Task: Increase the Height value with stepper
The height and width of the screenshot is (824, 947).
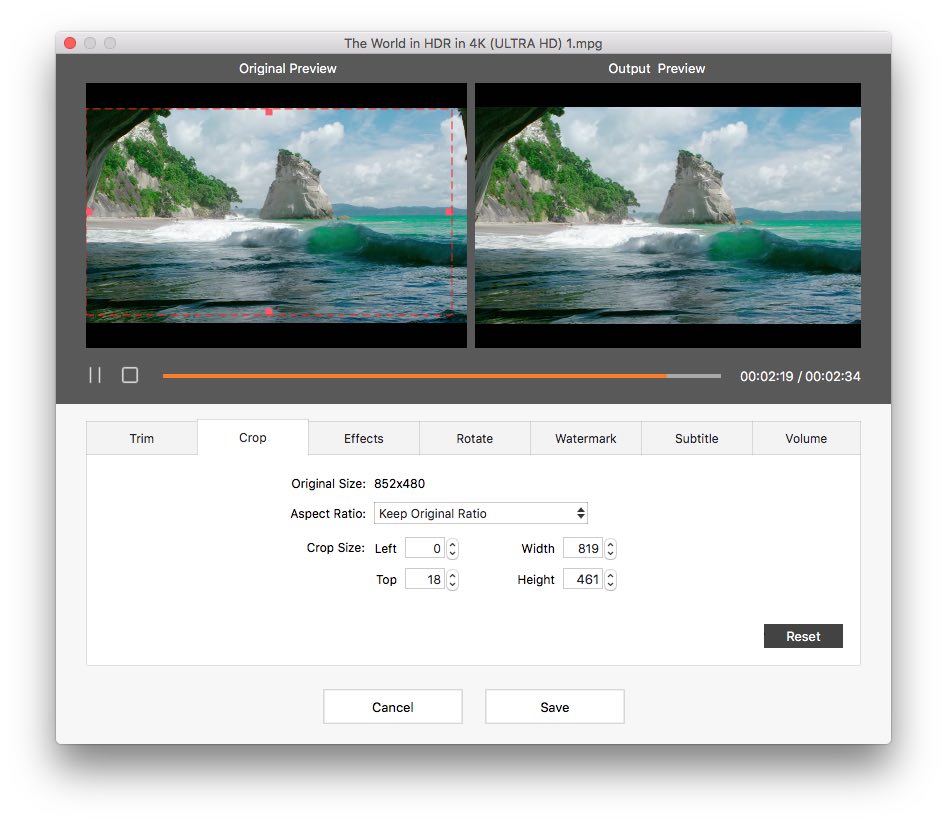Action: coord(611,575)
